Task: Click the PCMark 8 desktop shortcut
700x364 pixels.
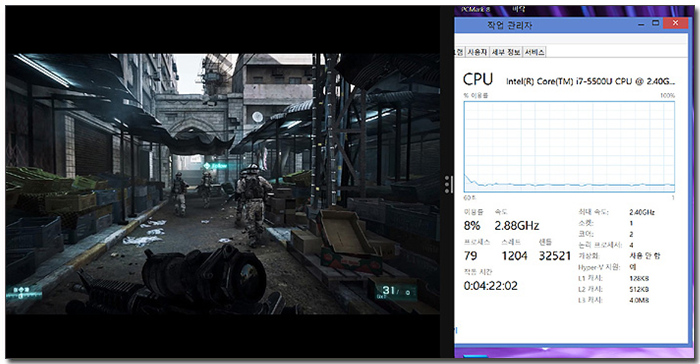Action: click(x=475, y=9)
